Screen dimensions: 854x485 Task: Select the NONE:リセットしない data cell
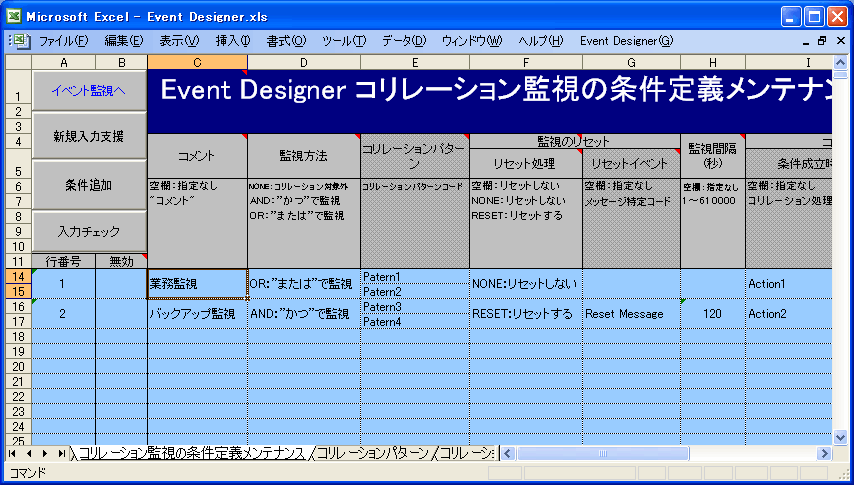[x=526, y=284]
